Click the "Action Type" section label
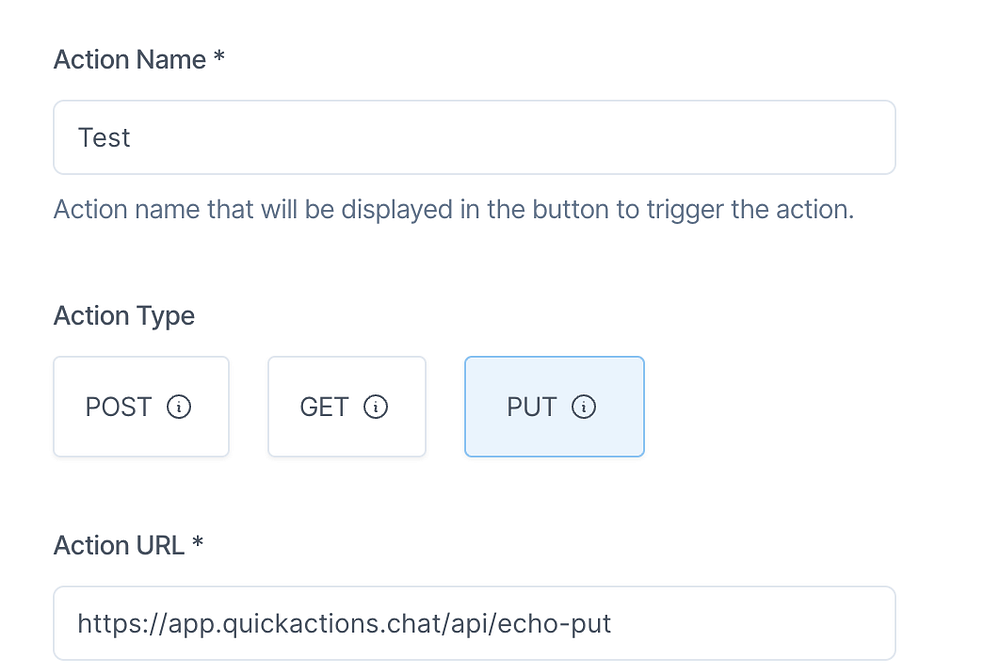This screenshot has height=672, width=1000. [124, 316]
